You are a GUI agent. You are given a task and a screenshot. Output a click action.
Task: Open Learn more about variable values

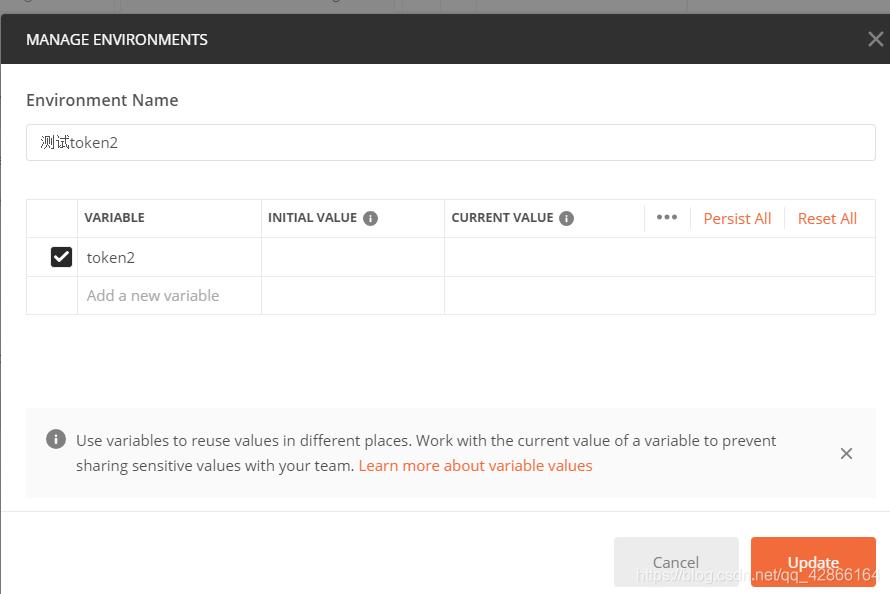point(476,466)
